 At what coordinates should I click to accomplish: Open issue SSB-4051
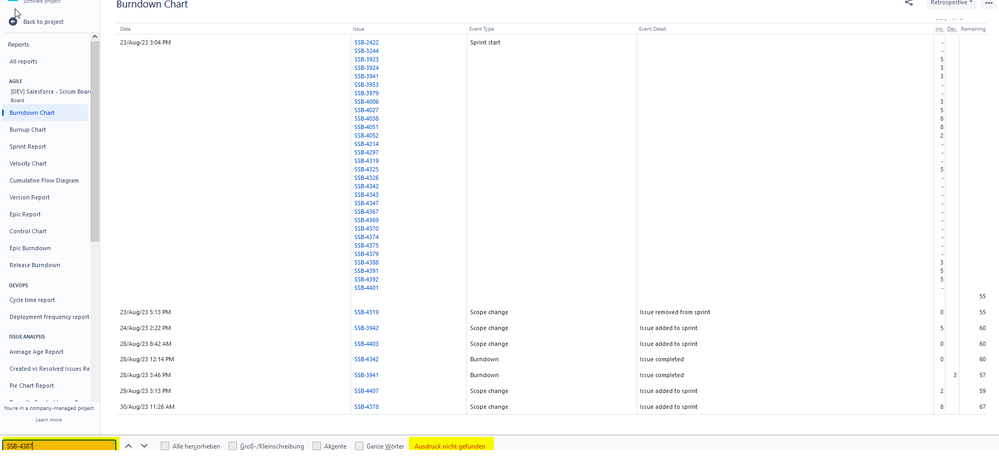click(x=366, y=127)
